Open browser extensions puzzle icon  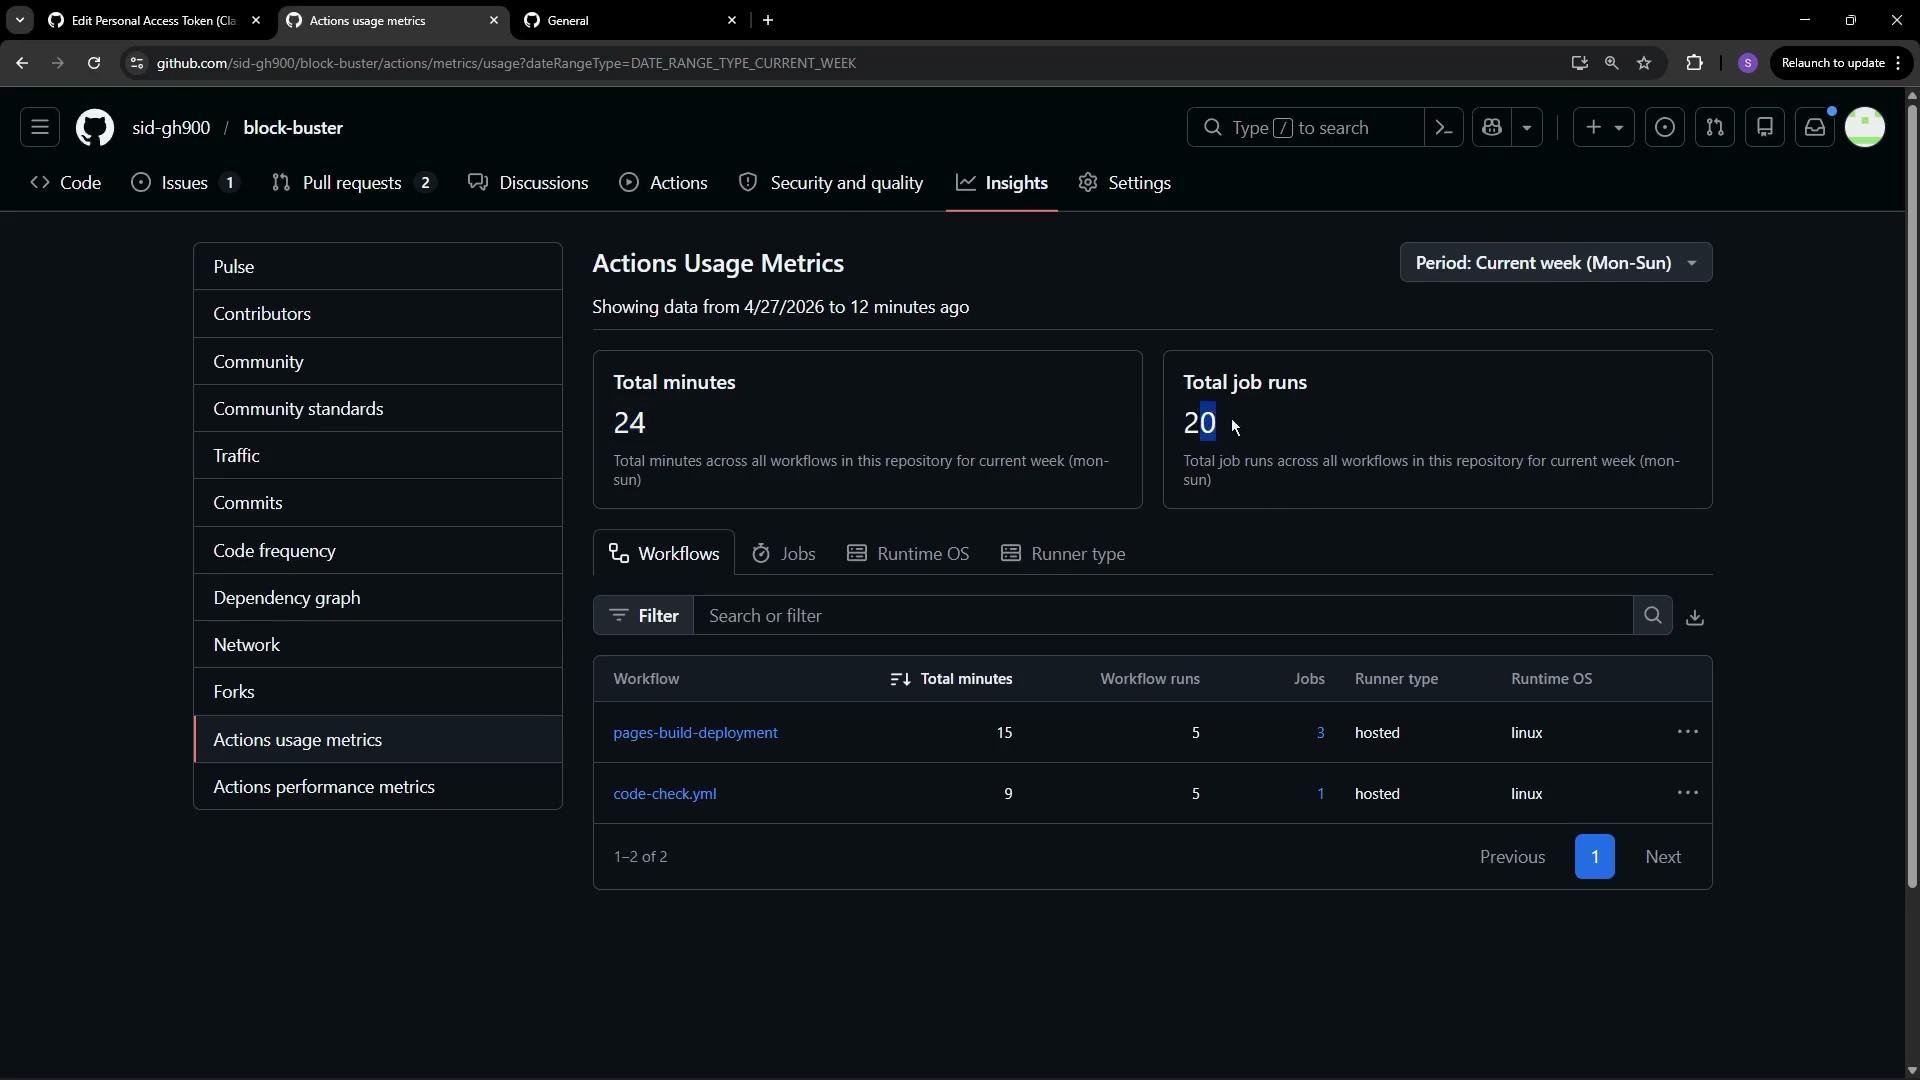(x=1694, y=63)
